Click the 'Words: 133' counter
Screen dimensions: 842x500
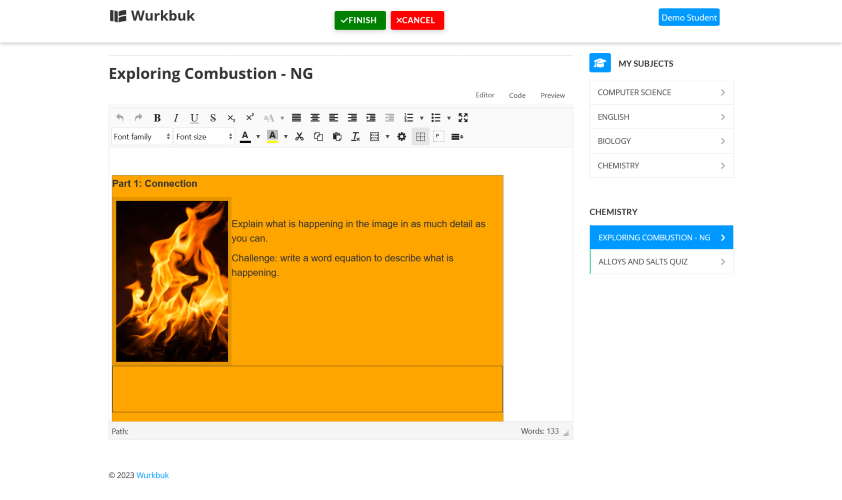pos(540,431)
